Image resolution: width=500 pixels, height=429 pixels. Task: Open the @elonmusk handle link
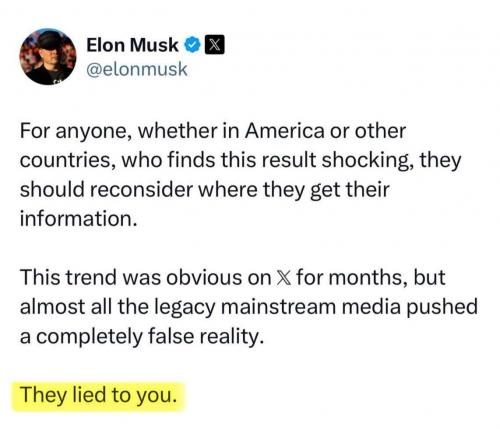(x=137, y=69)
